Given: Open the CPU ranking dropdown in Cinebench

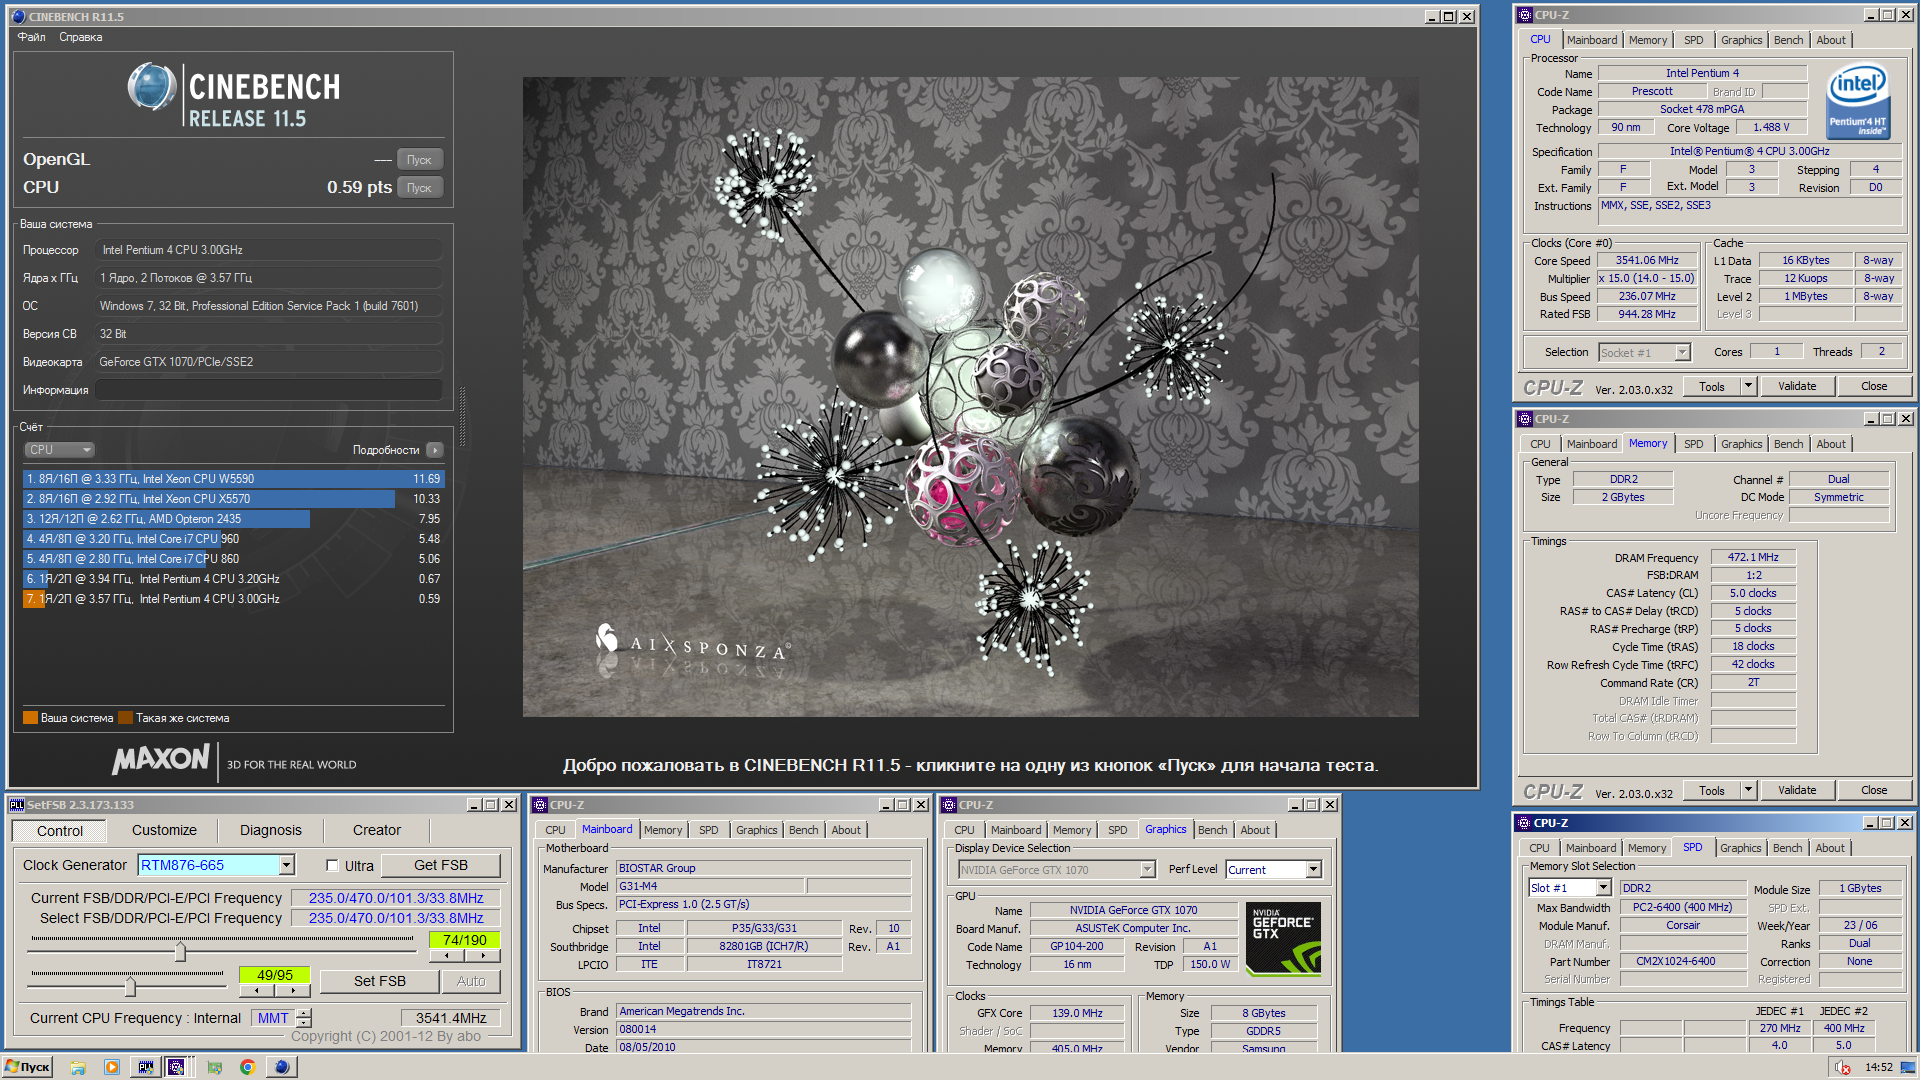Looking at the screenshot, I should coord(59,450).
